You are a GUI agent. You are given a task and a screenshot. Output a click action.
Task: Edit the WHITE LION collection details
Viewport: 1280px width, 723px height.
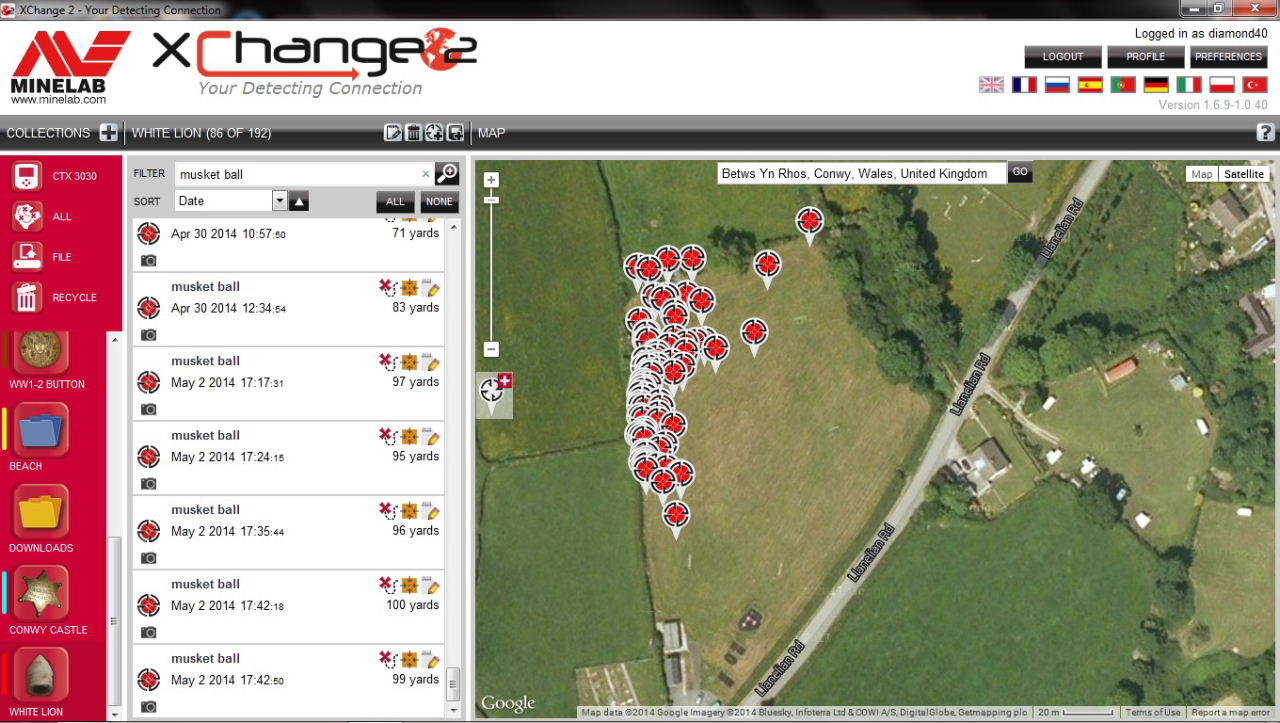(x=393, y=133)
